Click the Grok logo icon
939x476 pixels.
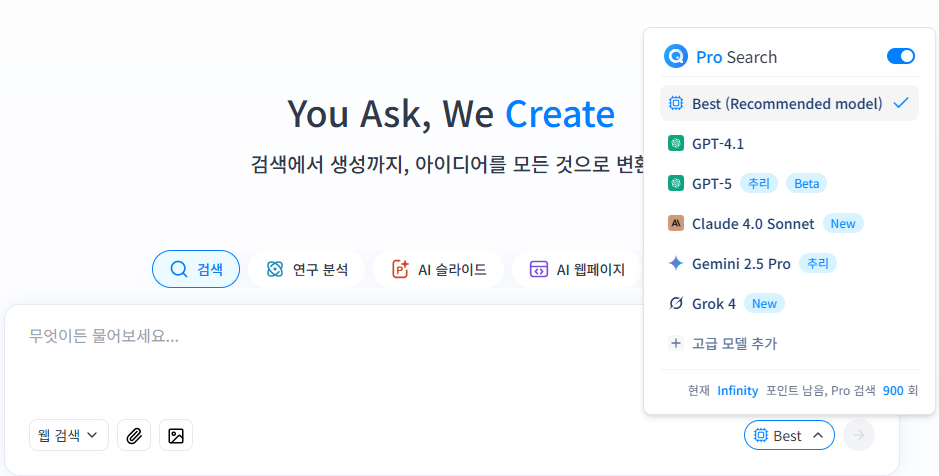[676, 304]
